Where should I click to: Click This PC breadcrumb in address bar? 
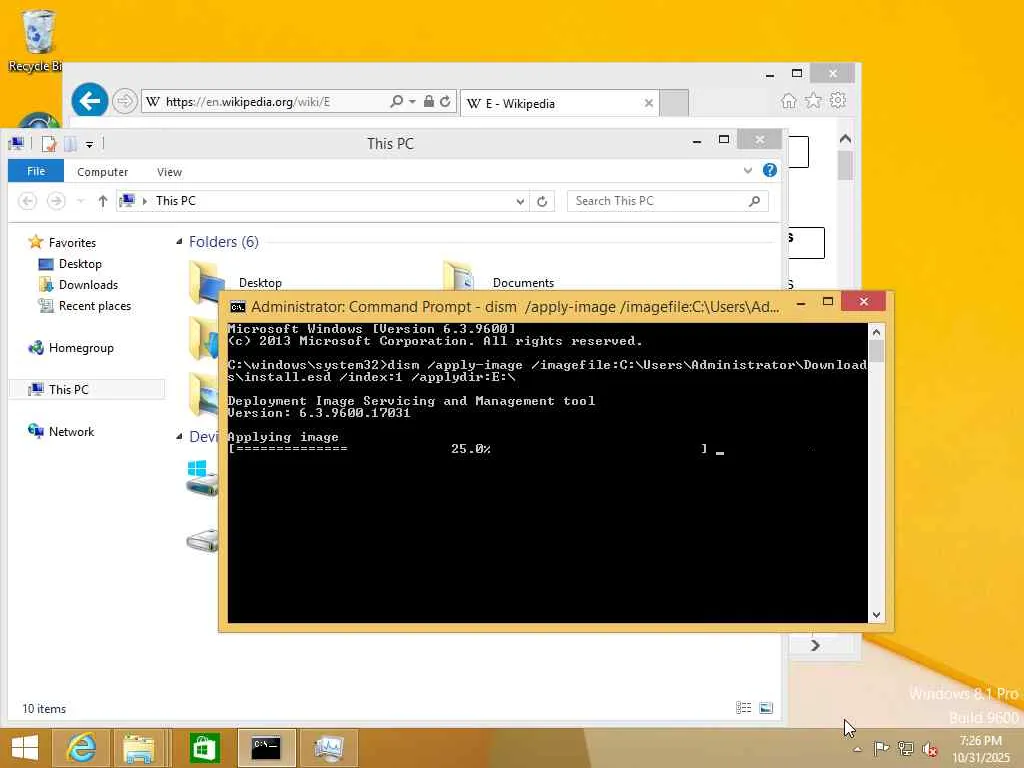pyautogui.click(x=176, y=201)
